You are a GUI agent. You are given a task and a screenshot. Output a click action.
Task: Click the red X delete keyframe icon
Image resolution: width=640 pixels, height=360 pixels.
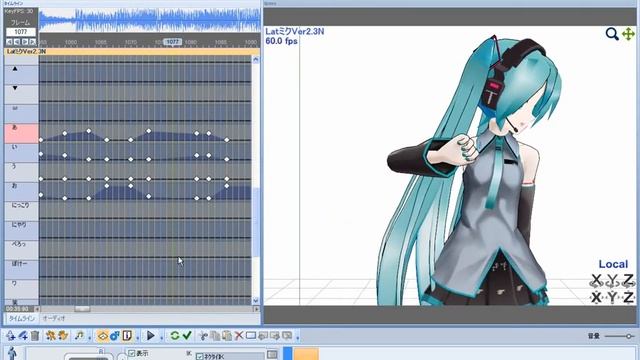(239, 336)
